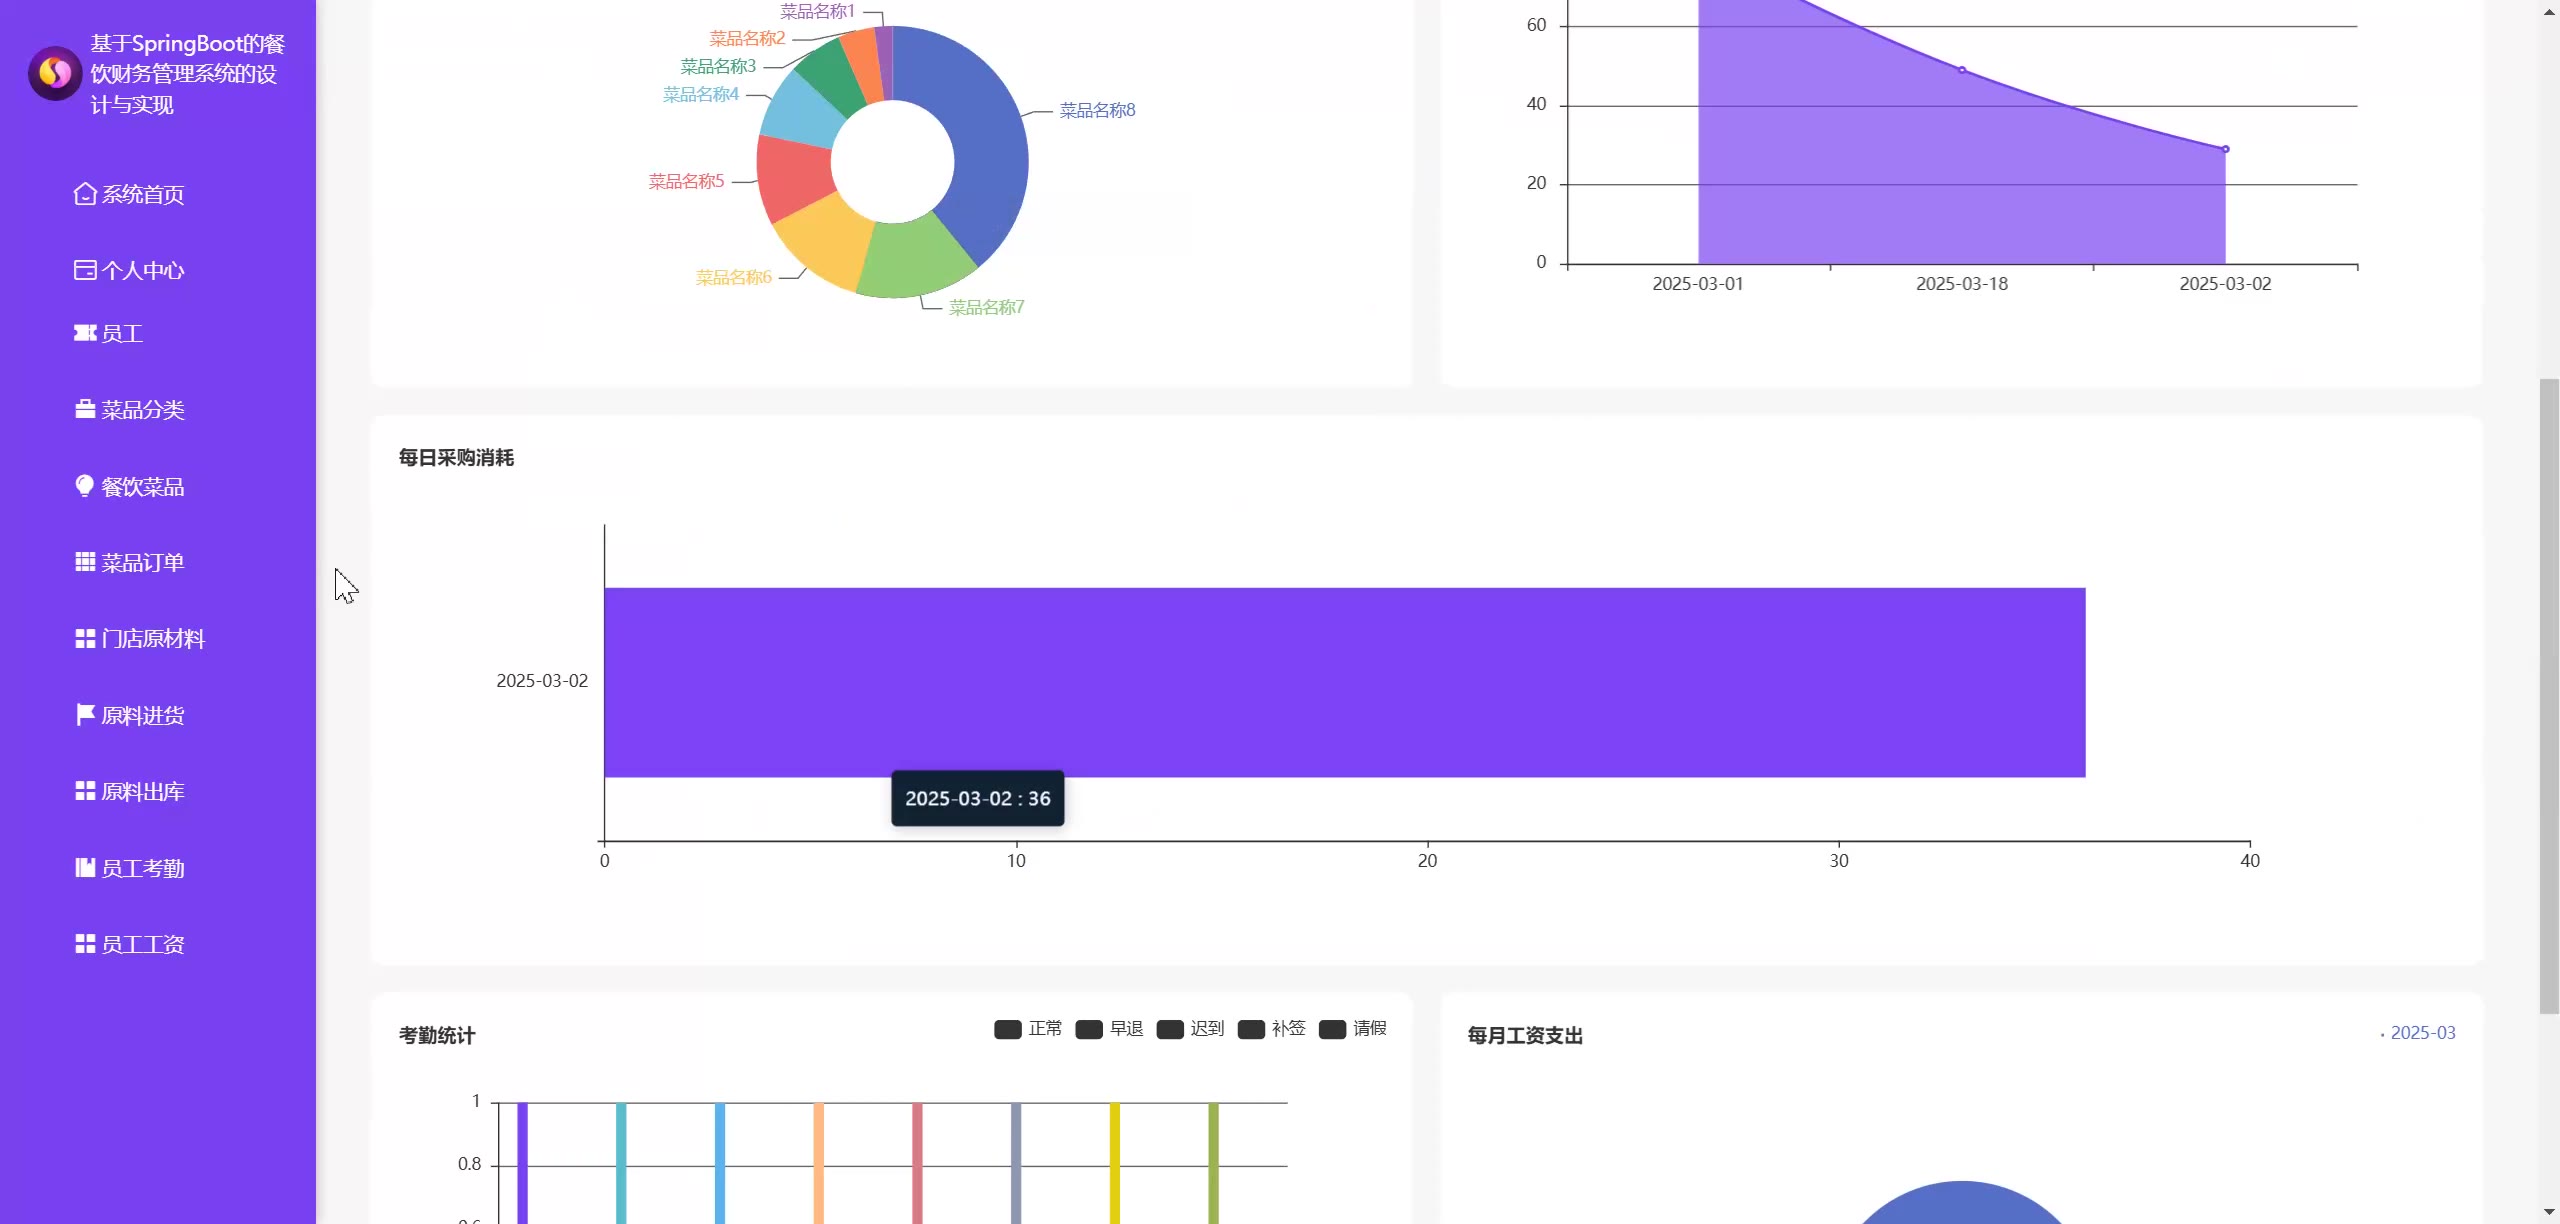Image resolution: width=2560 pixels, height=1224 pixels.
Task: Click the card icon beside 个人中心
Action: [x=85, y=270]
